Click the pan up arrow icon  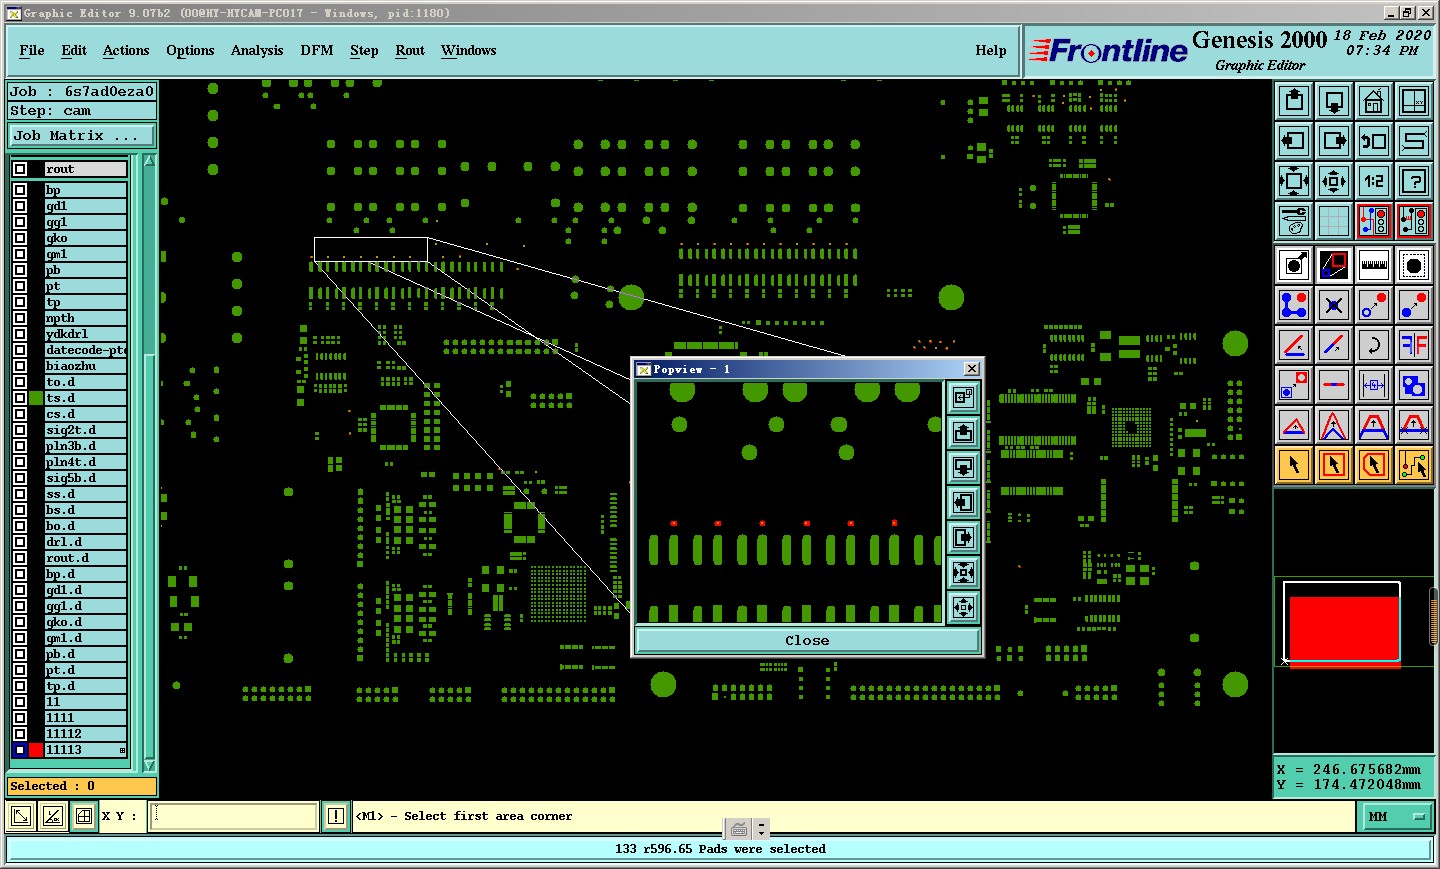1294,101
